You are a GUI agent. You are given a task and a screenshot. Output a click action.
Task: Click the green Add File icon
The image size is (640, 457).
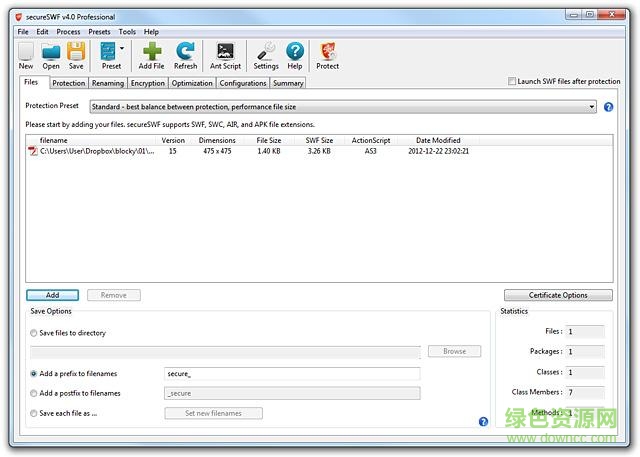point(151,53)
